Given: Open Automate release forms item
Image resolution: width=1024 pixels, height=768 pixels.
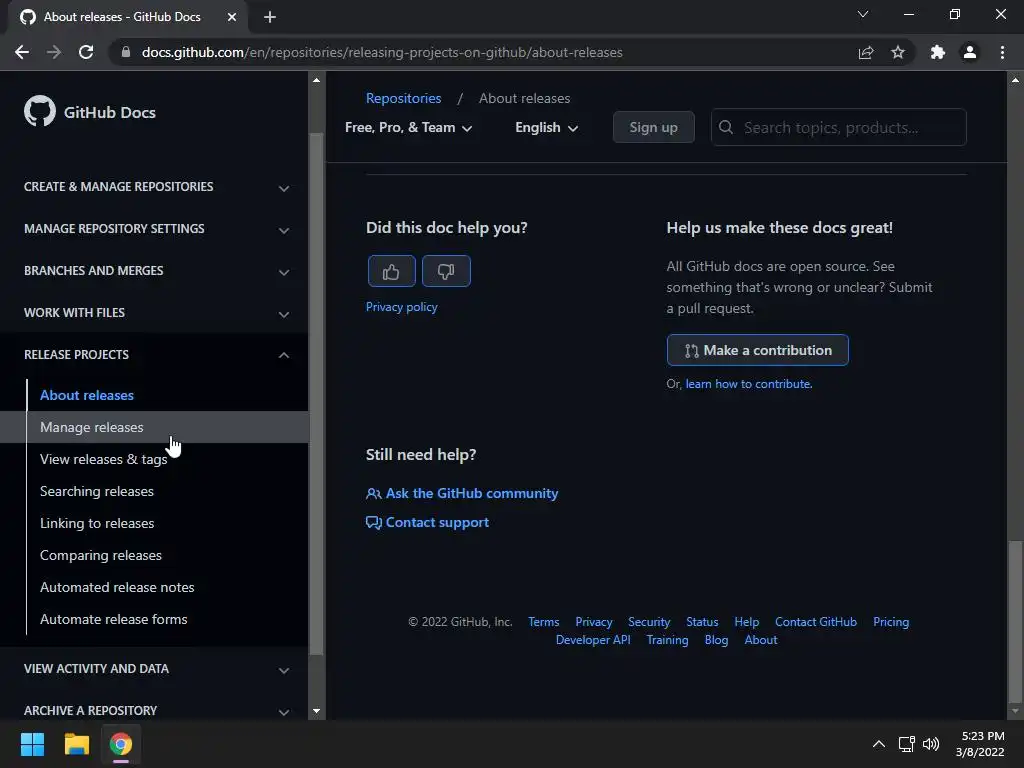Looking at the screenshot, I should click(114, 619).
